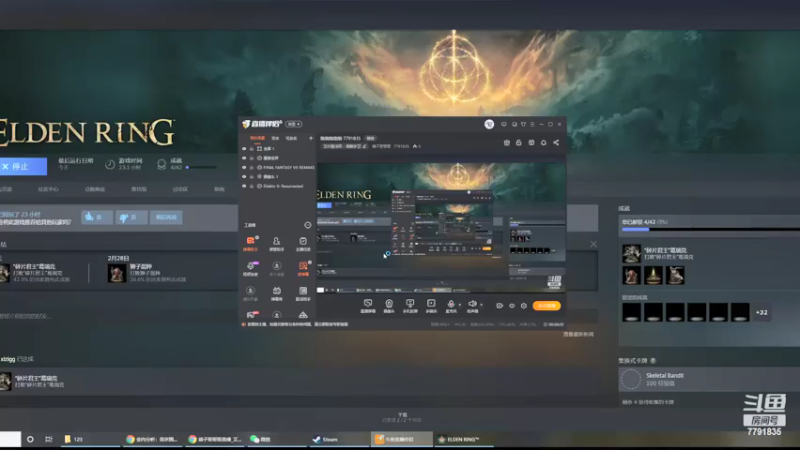The width and height of the screenshot is (800, 450).
Task: Open the orange danmaku tool in toolbox
Action: click(251, 243)
